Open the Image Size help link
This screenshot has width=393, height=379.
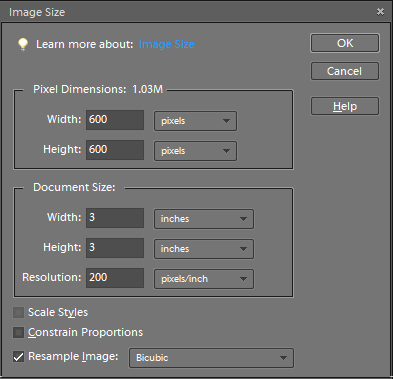(x=167, y=44)
